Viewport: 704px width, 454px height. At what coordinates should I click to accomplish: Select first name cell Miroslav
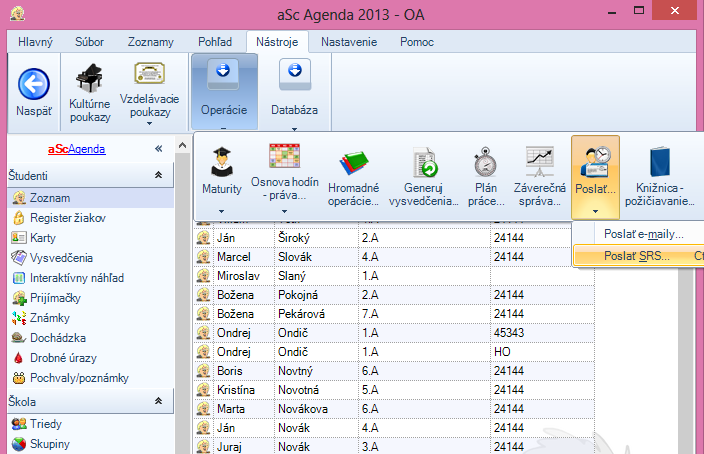point(243,276)
